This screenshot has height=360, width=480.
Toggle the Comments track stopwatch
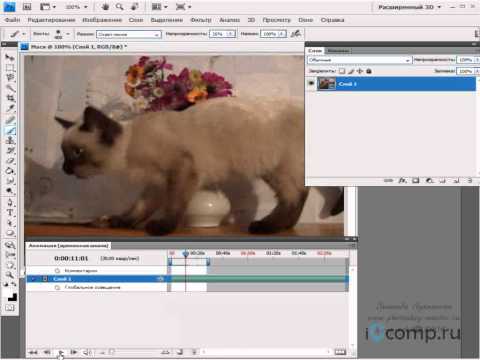pos(57,270)
